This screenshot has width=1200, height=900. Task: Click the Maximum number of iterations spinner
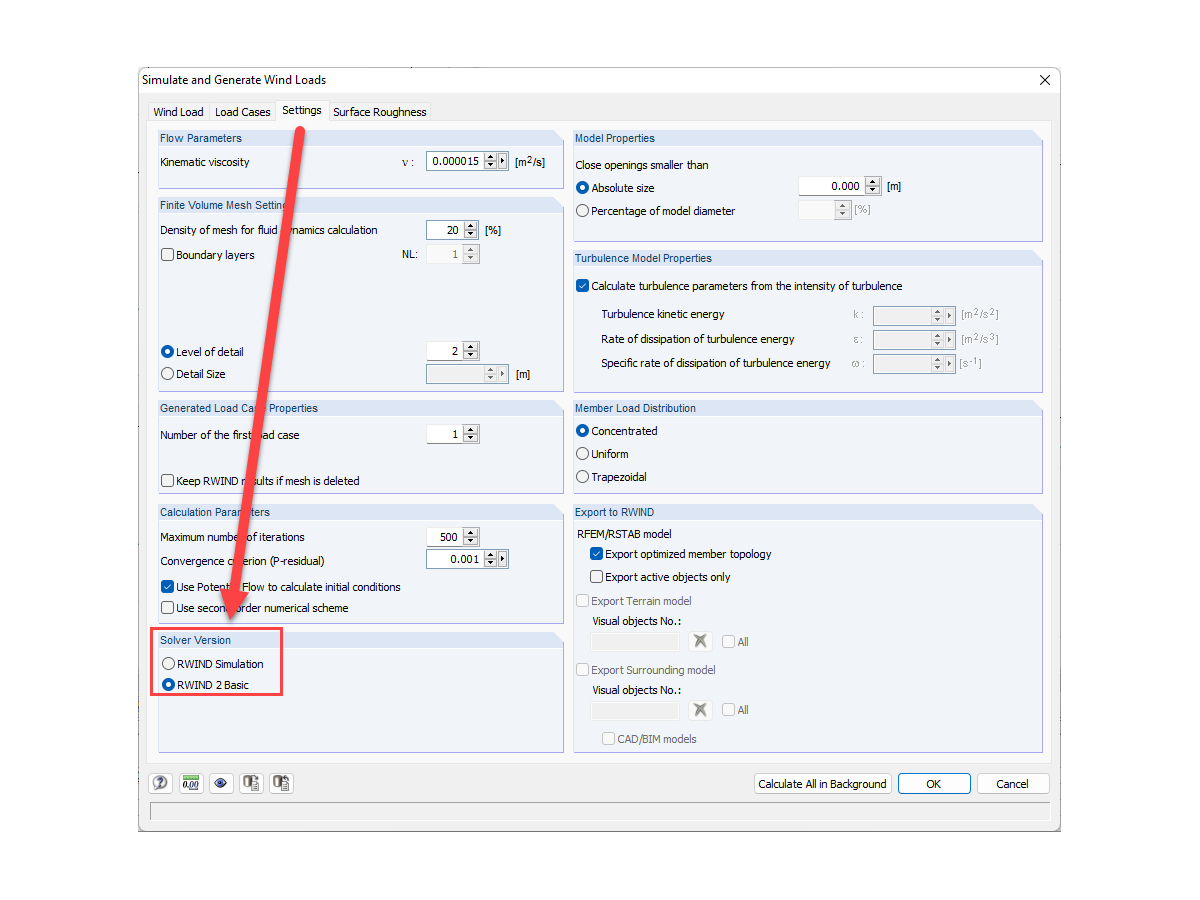471,537
